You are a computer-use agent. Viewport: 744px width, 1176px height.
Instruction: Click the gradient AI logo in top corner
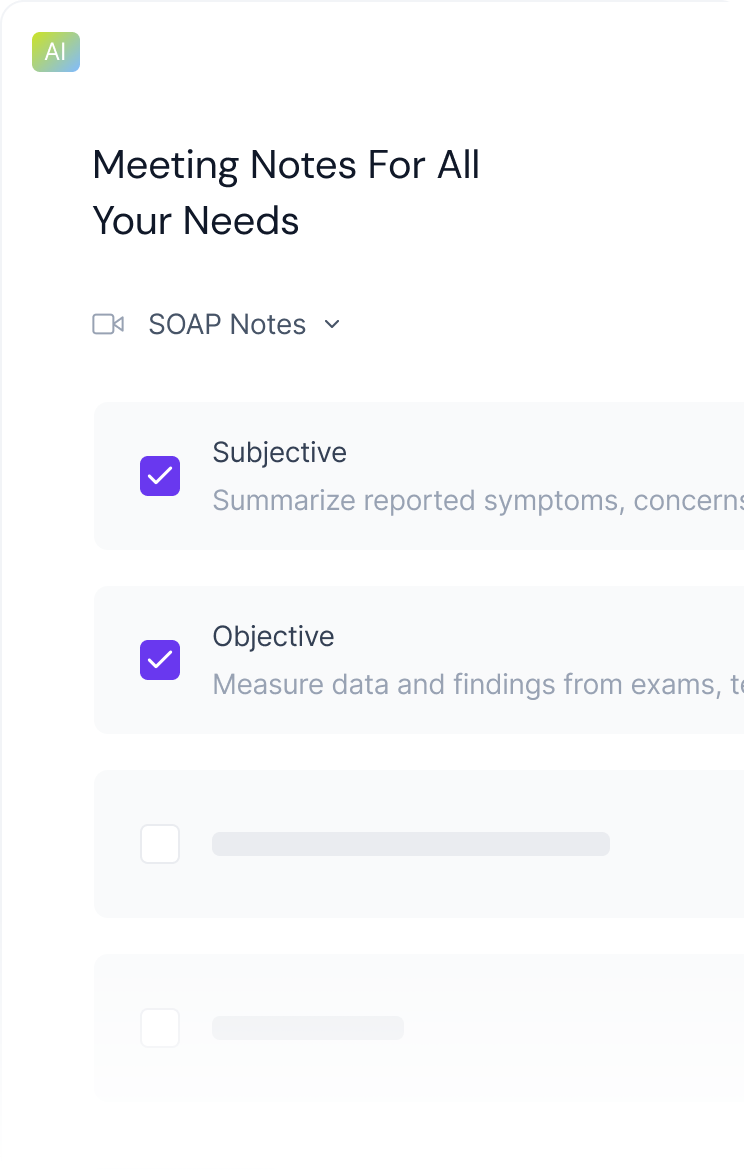(55, 52)
